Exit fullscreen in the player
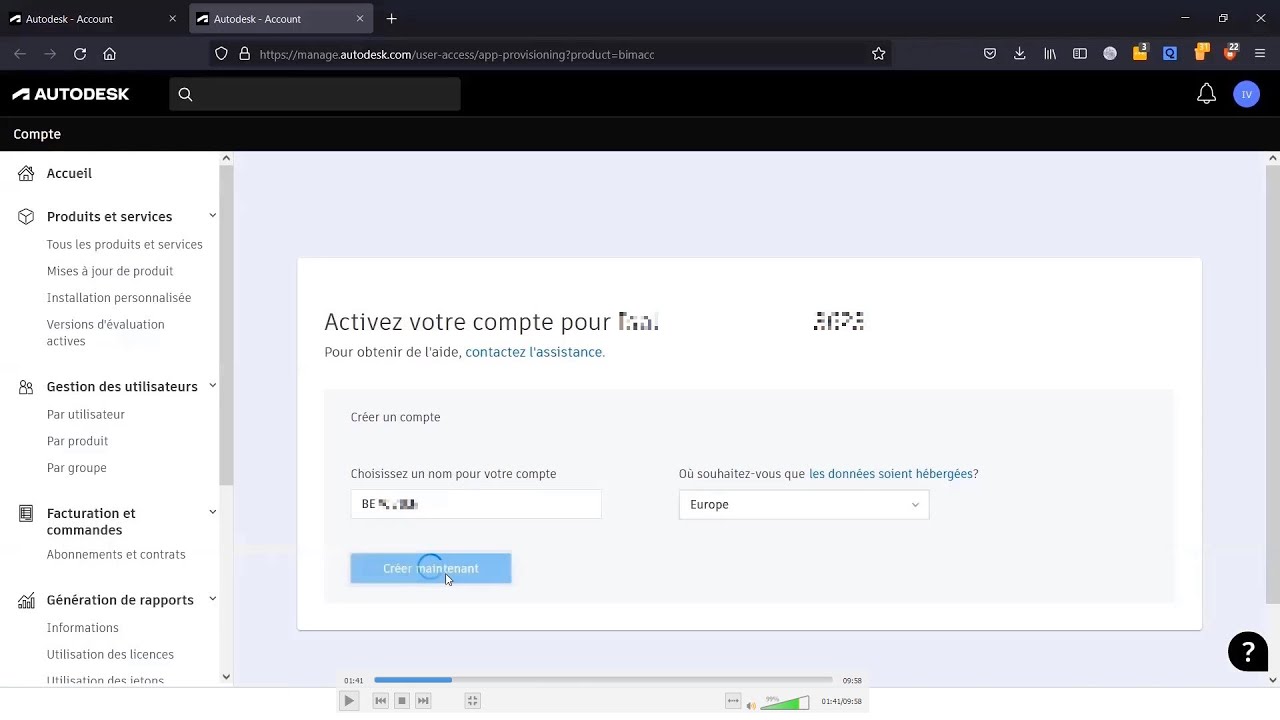The width and height of the screenshot is (1280, 720). click(473, 701)
